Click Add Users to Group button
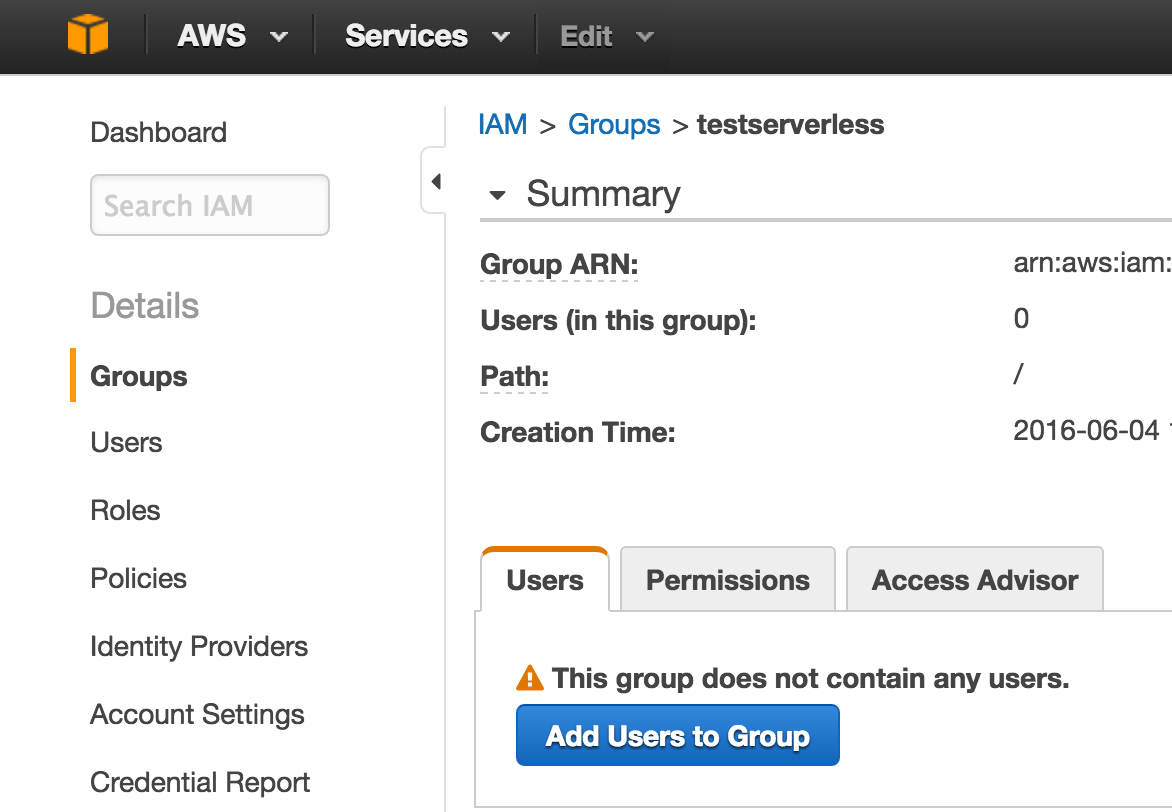Screen dimensions: 1172x812 click(678, 735)
